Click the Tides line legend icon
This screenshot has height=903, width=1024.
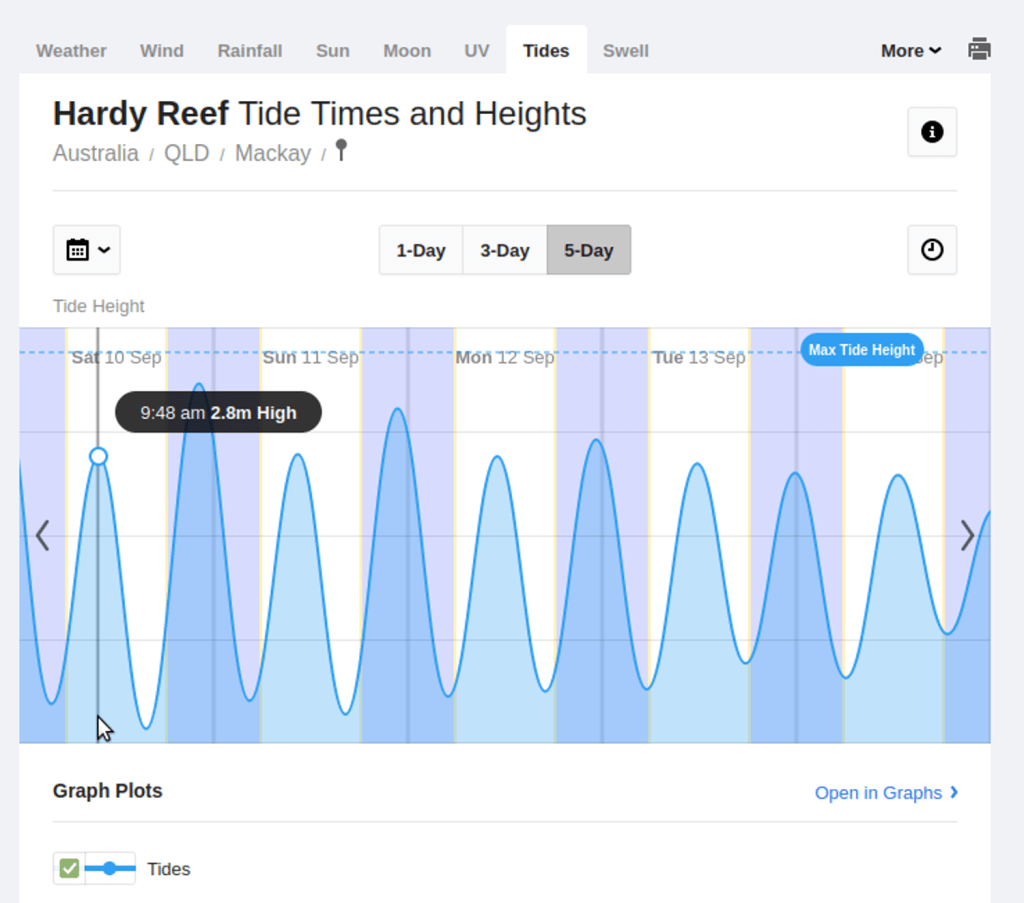[x=110, y=869]
